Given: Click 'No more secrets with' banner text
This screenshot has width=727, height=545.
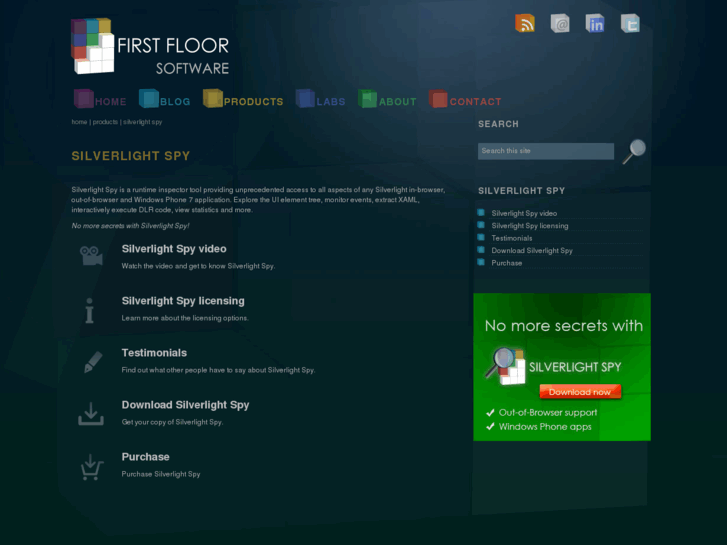Looking at the screenshot, I should pos(564,326).
